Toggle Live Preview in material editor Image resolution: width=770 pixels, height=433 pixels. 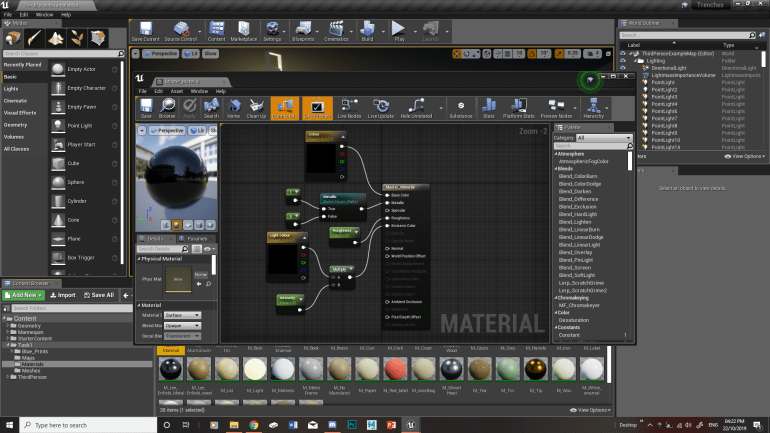(317, 108)
